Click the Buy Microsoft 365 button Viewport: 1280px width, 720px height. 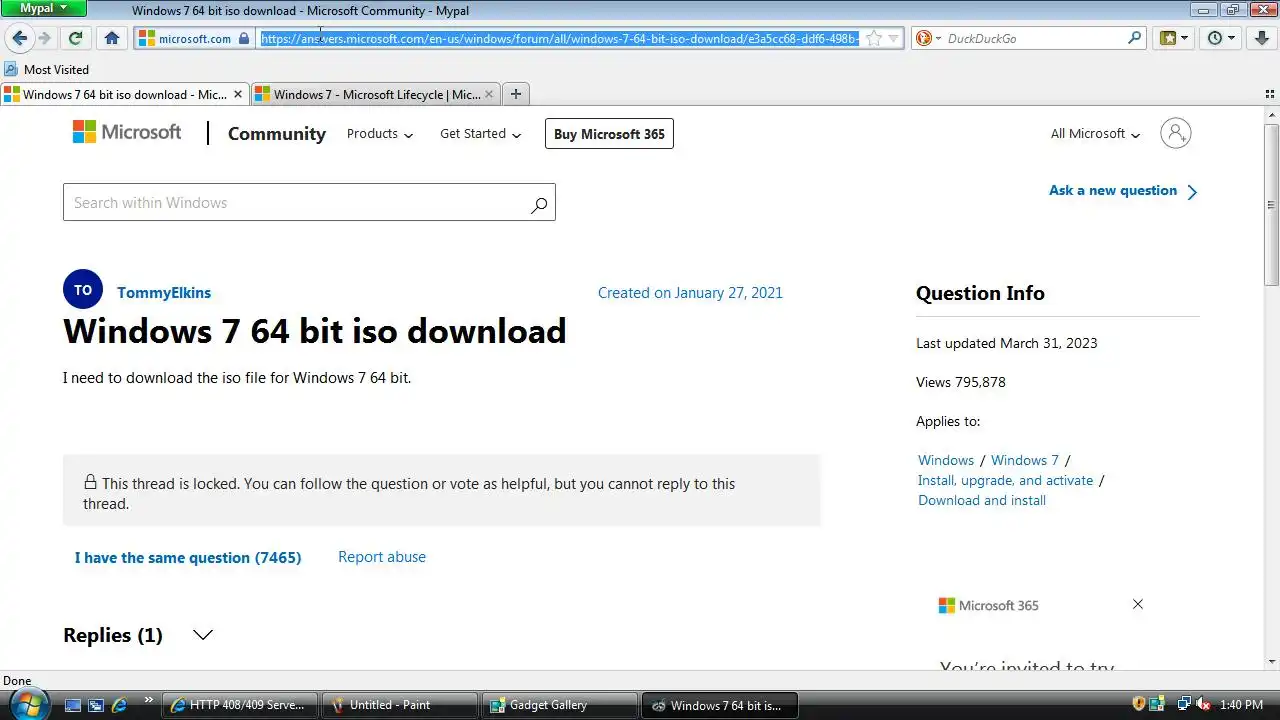609,134
